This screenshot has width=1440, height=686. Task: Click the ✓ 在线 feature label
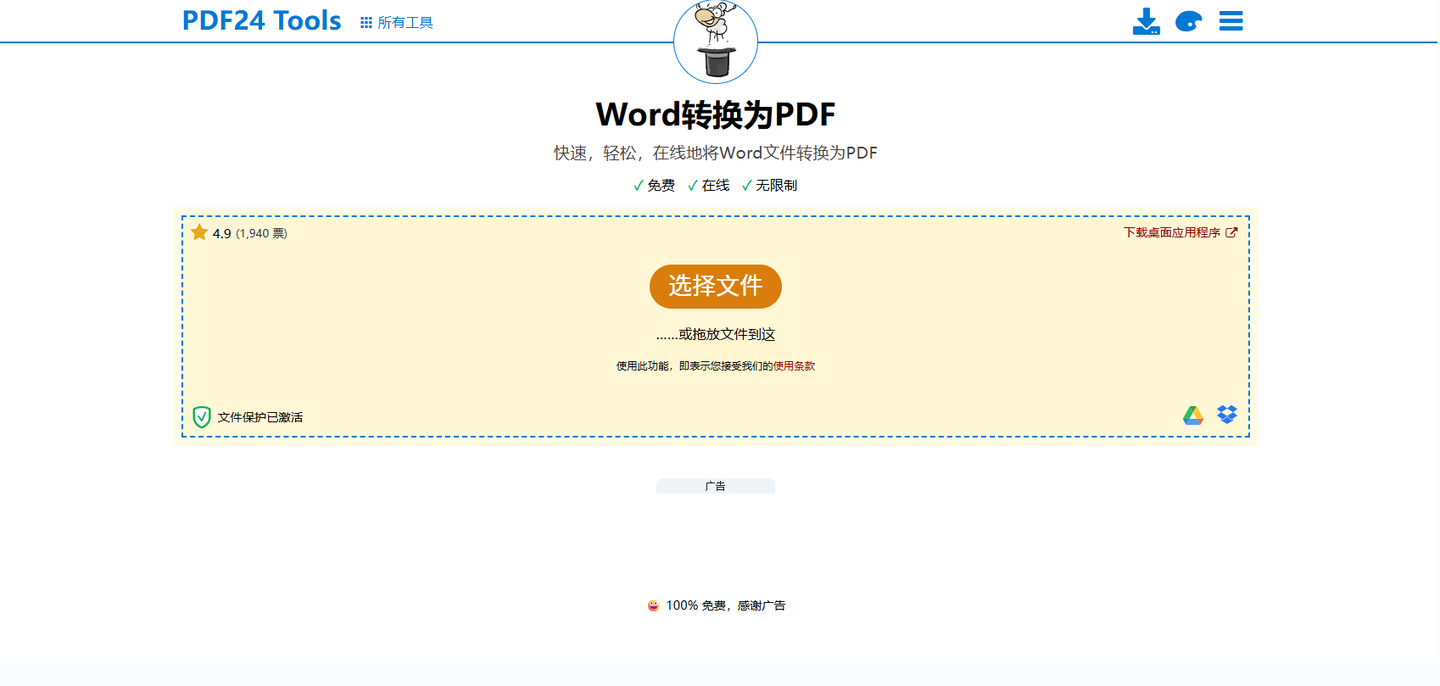pos(708,186)
